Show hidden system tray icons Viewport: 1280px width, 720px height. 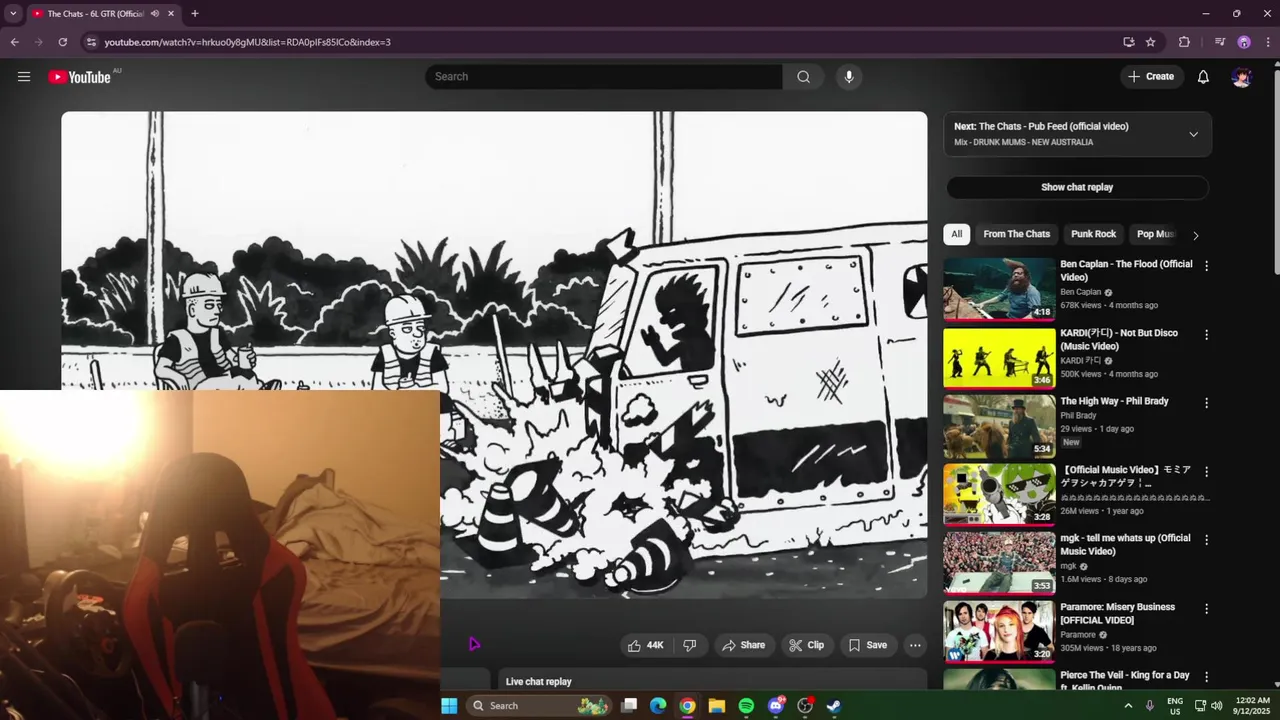(1129, 706)
